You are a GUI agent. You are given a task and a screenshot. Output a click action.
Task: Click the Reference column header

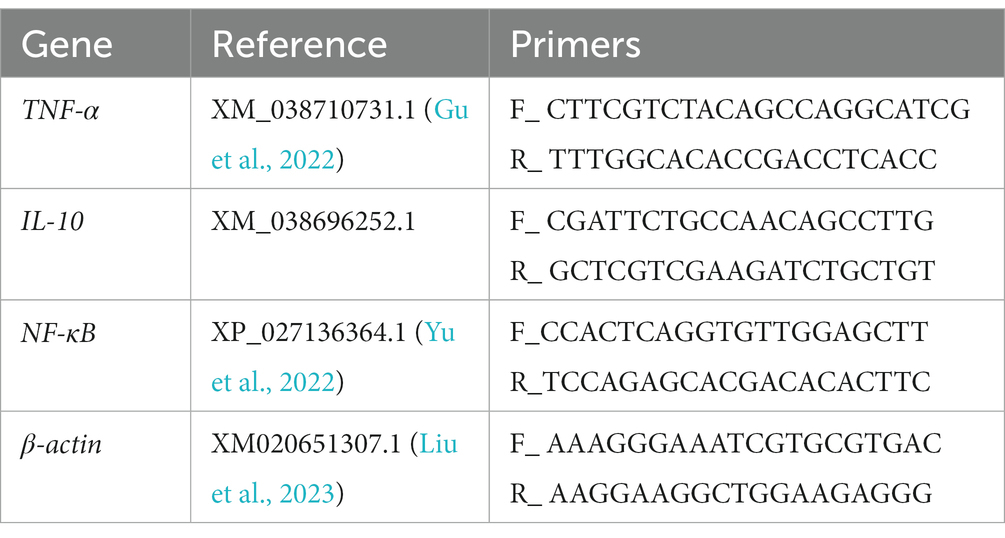(299, 45)
